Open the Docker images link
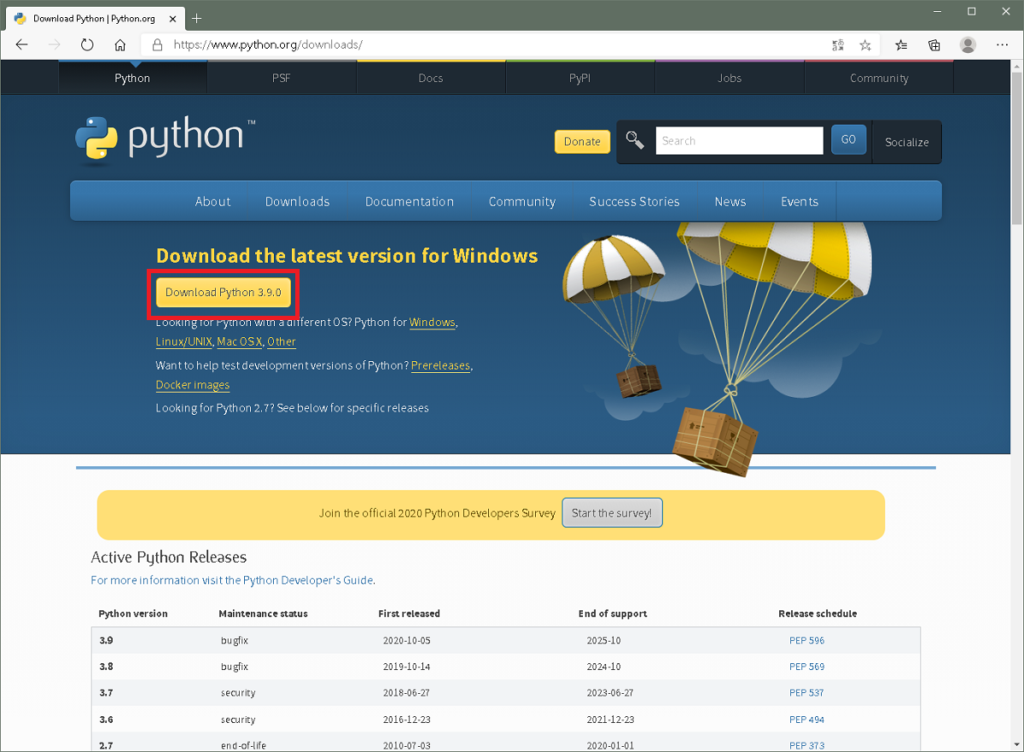 (x=193, y=385)
